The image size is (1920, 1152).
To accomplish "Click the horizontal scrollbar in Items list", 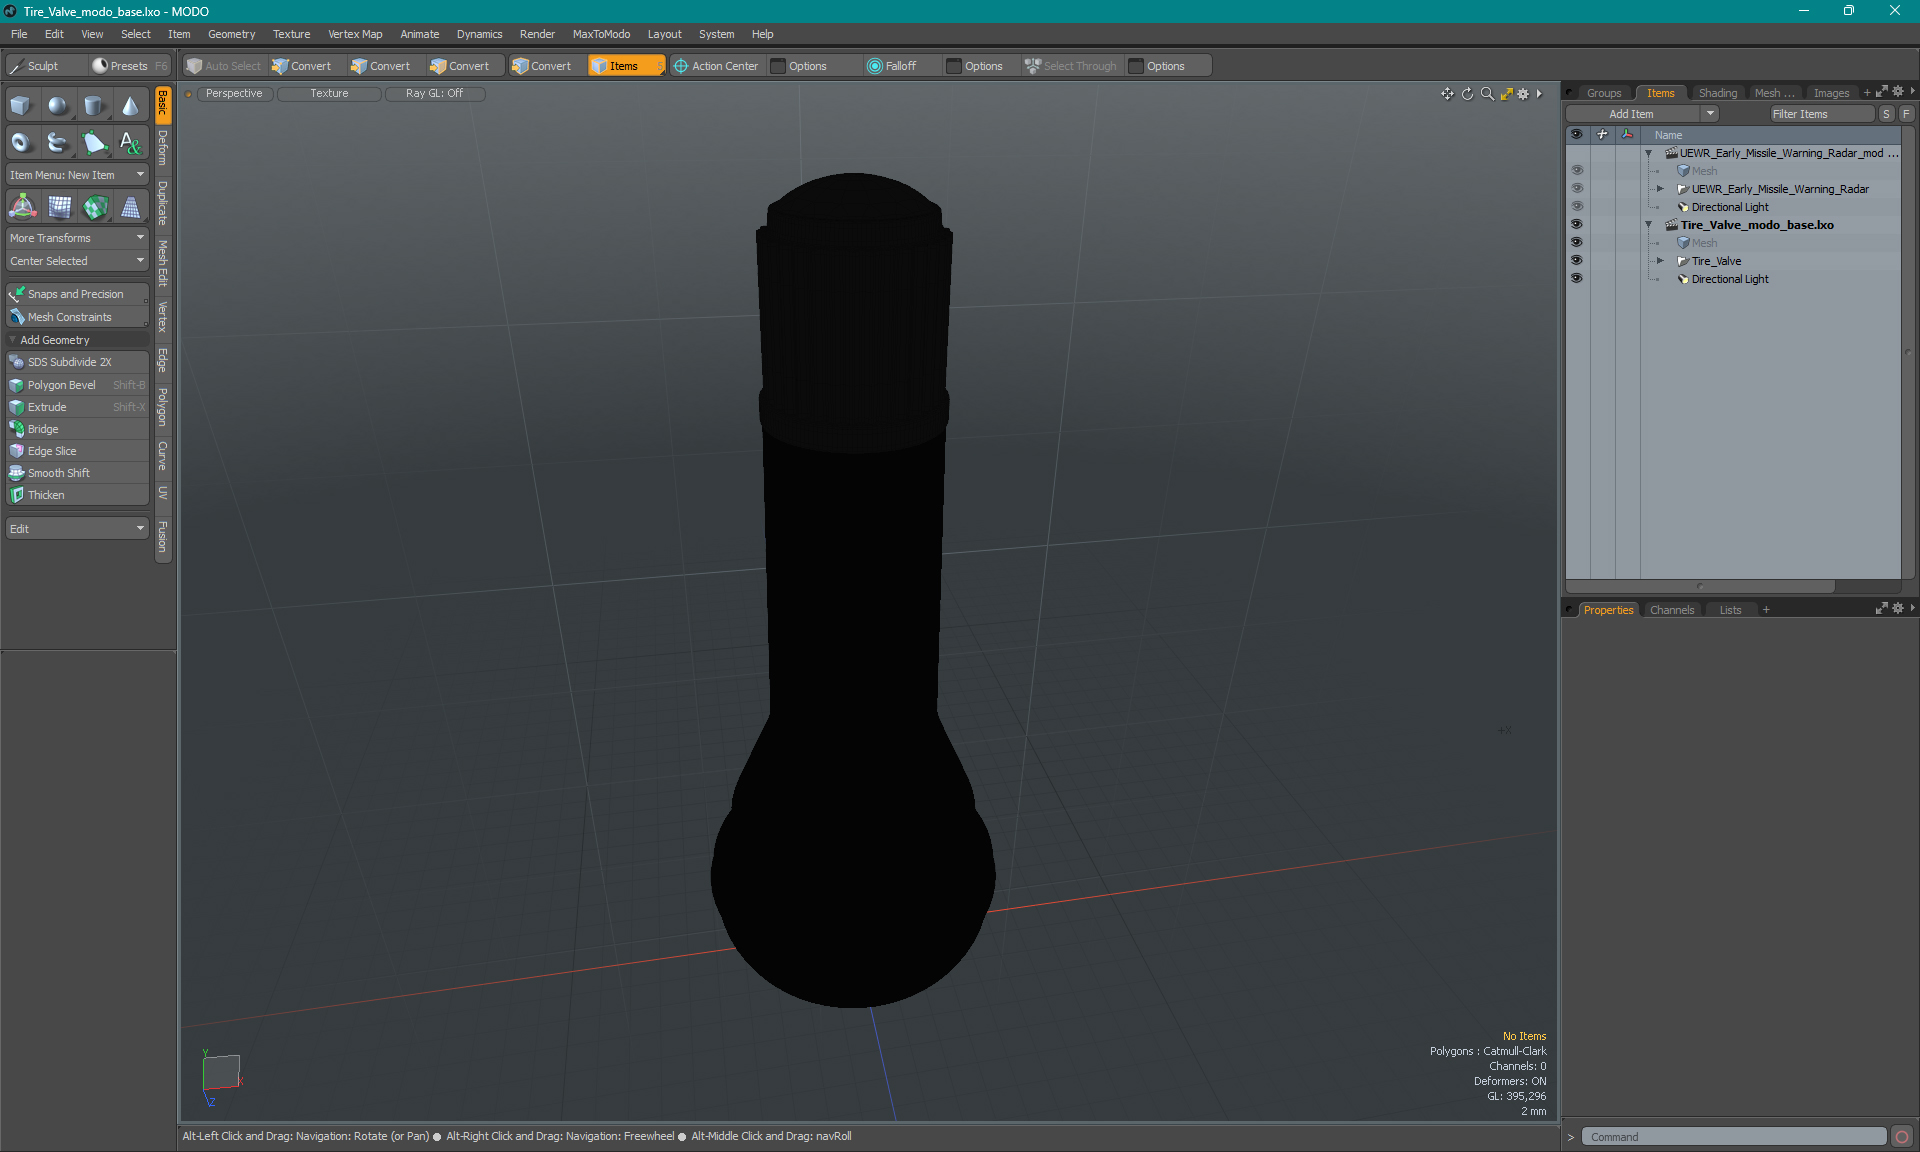I will click(x=1700, y=586).
